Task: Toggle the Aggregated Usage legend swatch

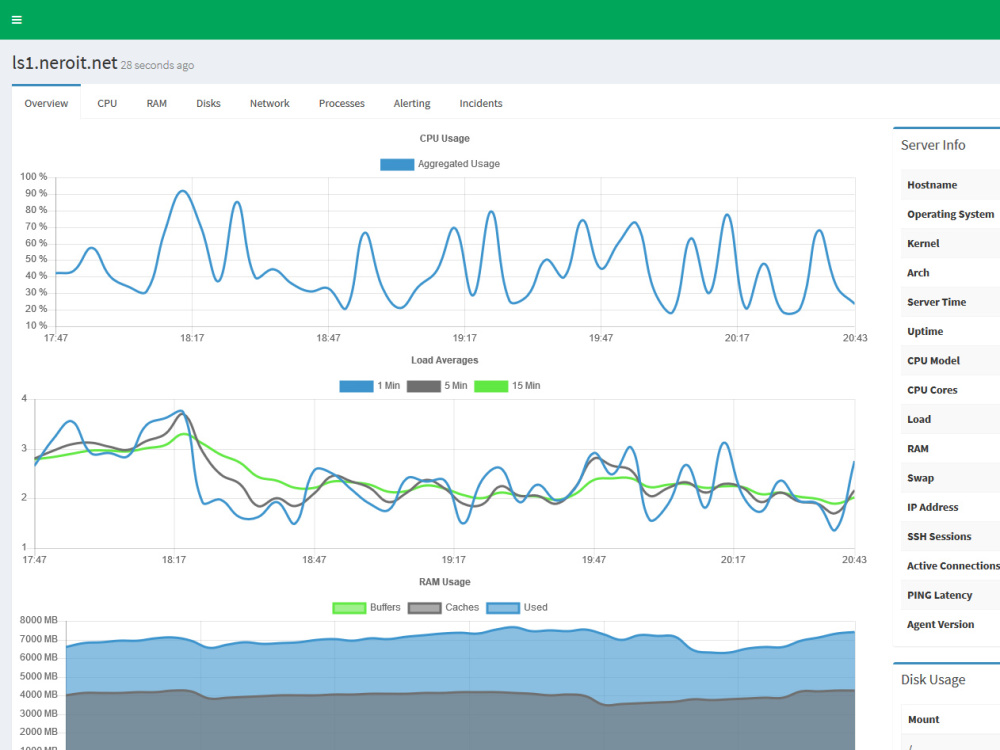Action: [x=397, y=164]
